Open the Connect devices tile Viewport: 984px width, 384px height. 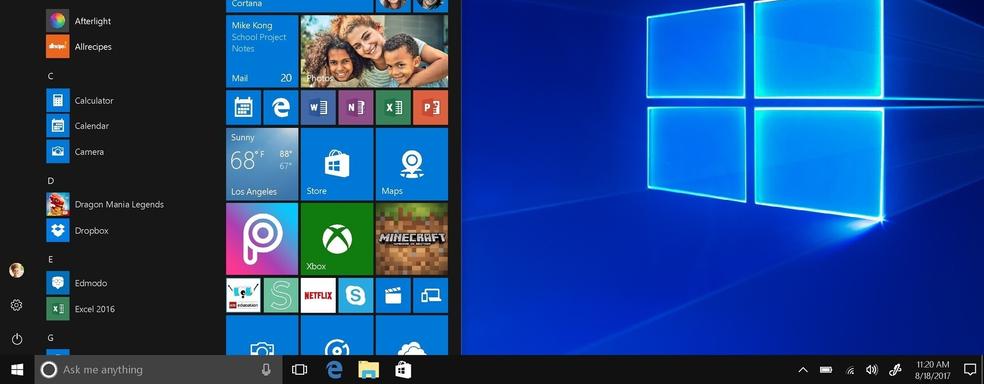430,296
